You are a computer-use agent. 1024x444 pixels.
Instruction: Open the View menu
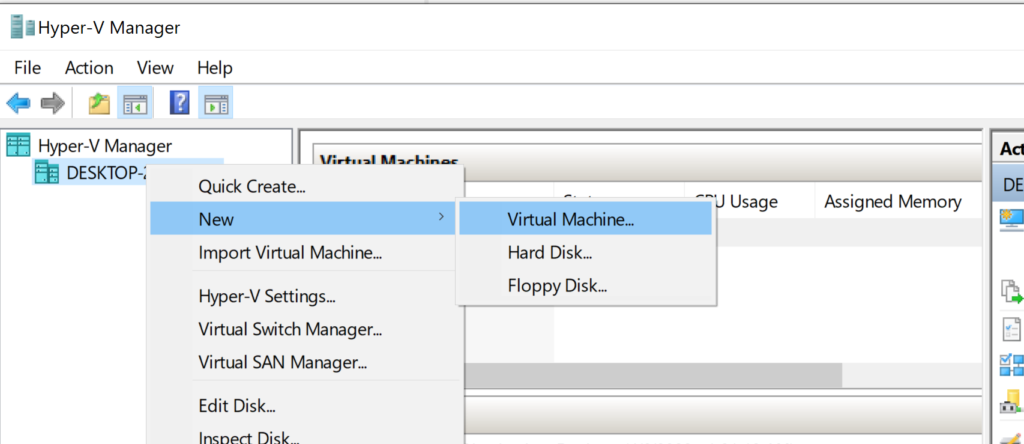(155, 68)
